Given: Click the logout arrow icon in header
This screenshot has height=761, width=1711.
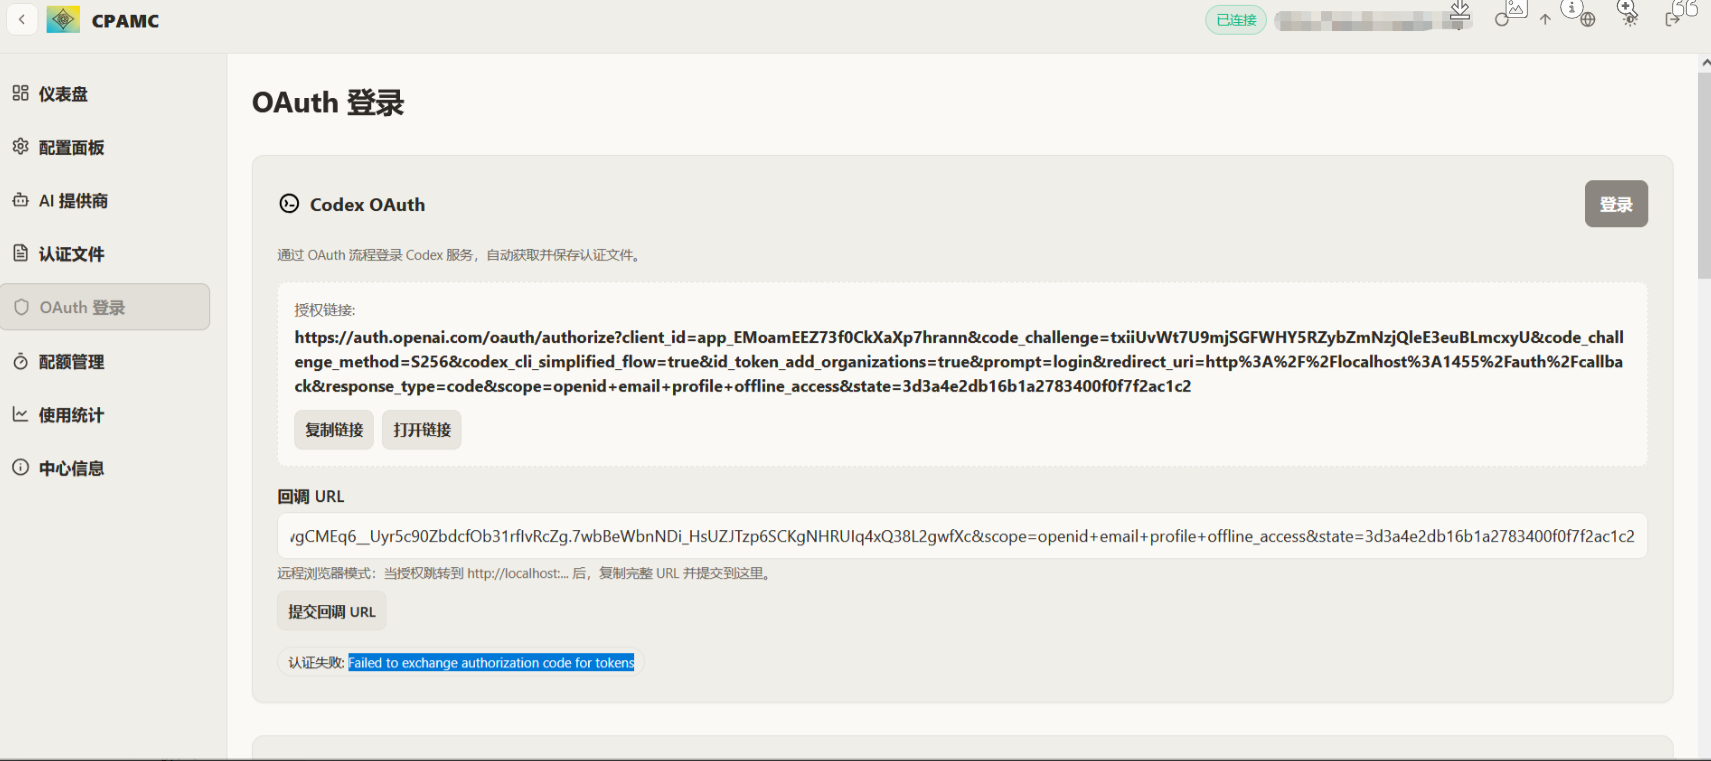Looking at the screenshot, I should pyautogui.click(x=1672, y=19).
